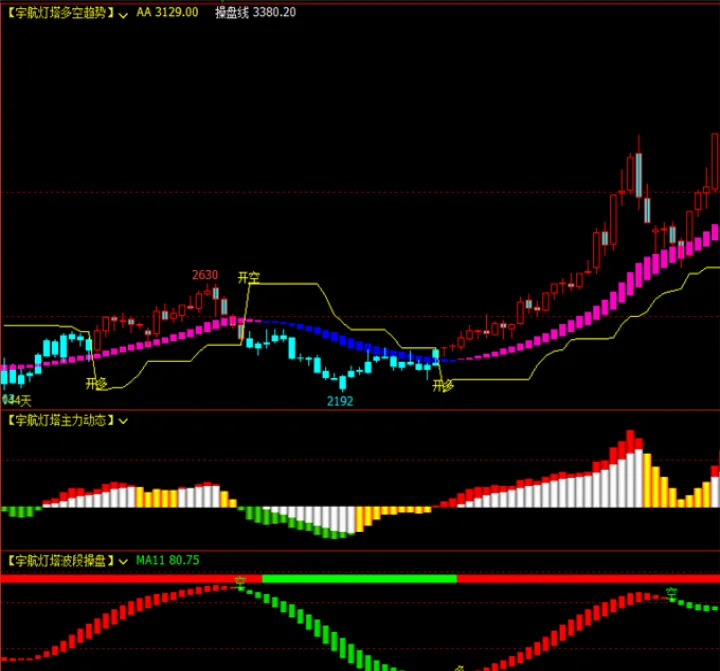Viewport: 720px width, 671px height.
Task: Click the 开多 marker near 2192 low
Action: pos(443,386)
